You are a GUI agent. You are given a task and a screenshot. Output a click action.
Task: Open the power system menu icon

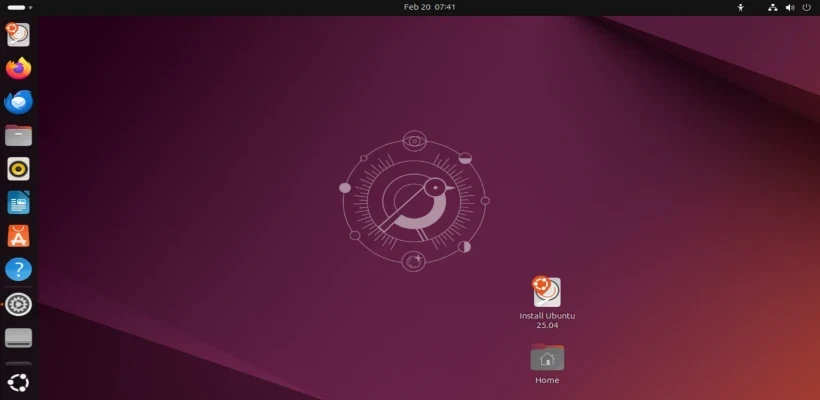click(x=806, y=7)
